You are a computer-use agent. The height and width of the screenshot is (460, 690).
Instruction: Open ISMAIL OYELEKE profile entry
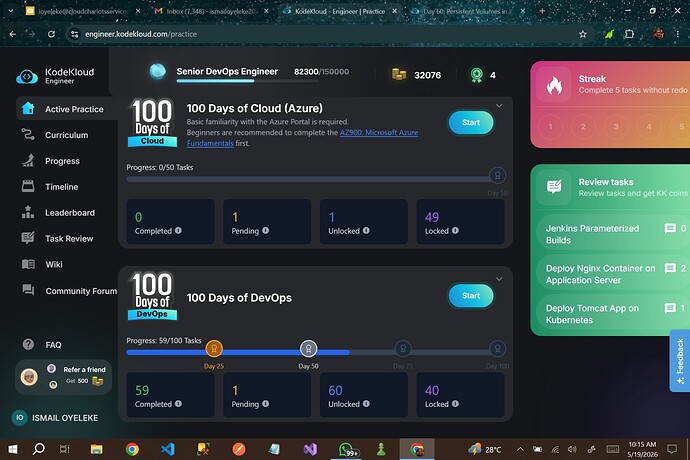[55, 417]
